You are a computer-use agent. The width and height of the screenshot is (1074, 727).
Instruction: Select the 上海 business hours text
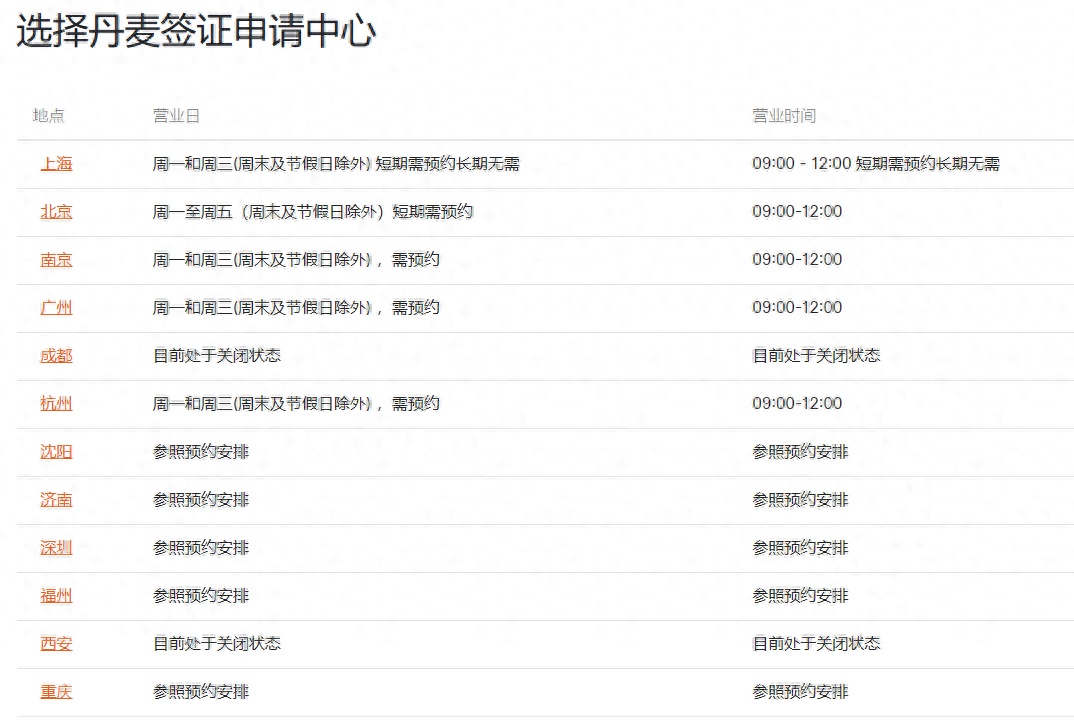point(904,163)
